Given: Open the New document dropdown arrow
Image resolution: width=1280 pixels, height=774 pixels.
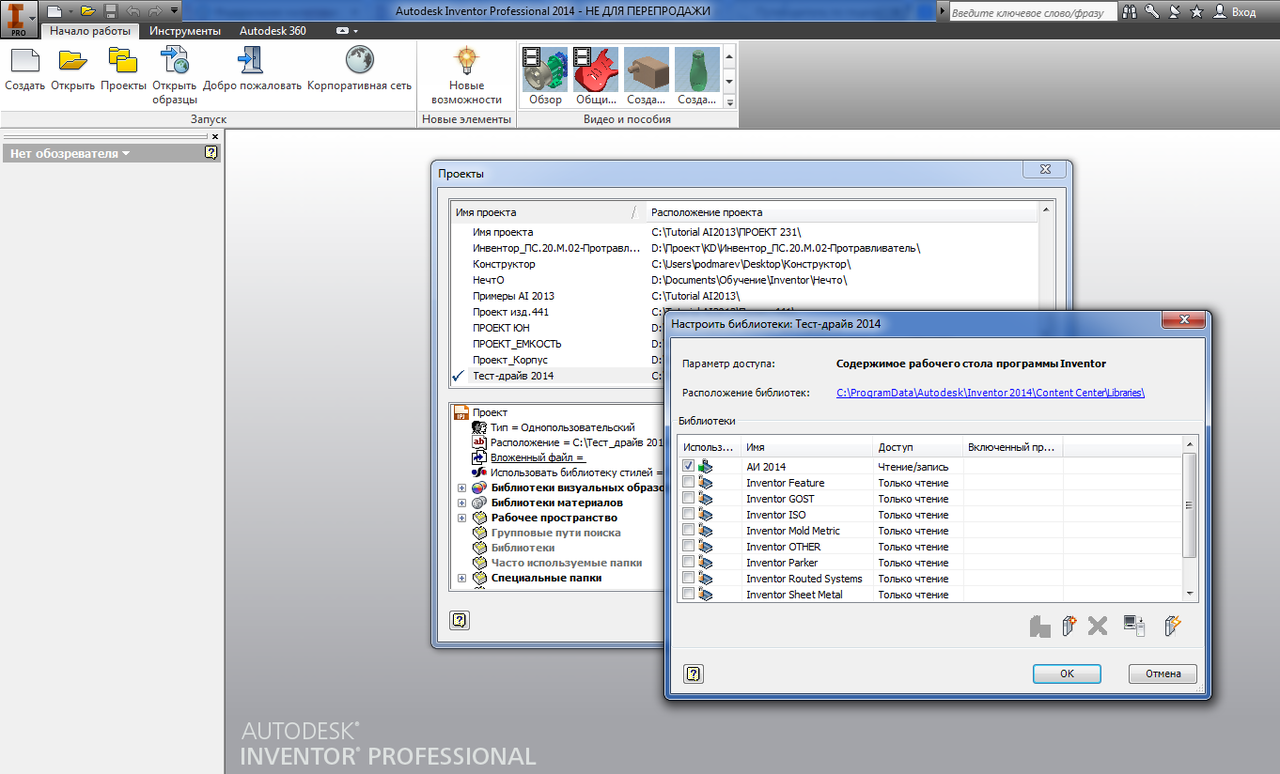Looking at the screenshot, I should point(69,11).
